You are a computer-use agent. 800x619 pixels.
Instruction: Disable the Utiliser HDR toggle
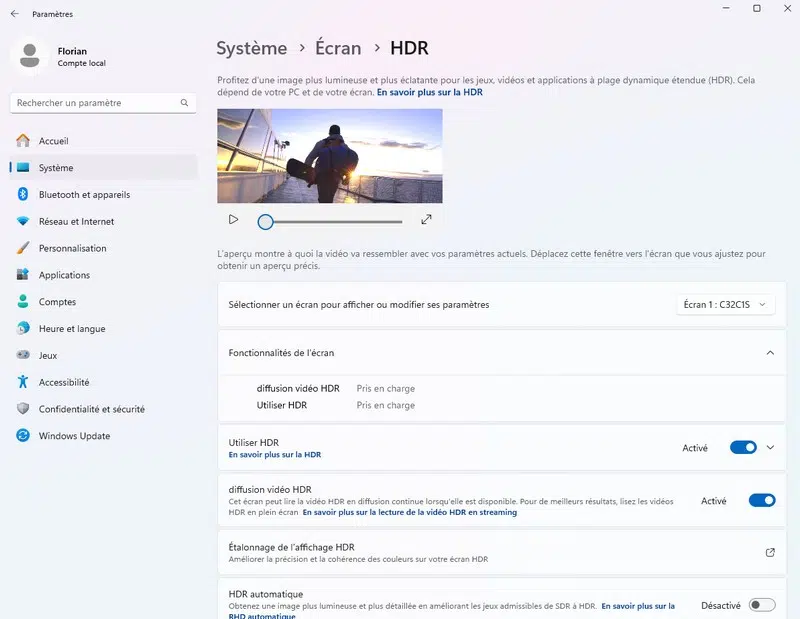(x=743, y=448)
